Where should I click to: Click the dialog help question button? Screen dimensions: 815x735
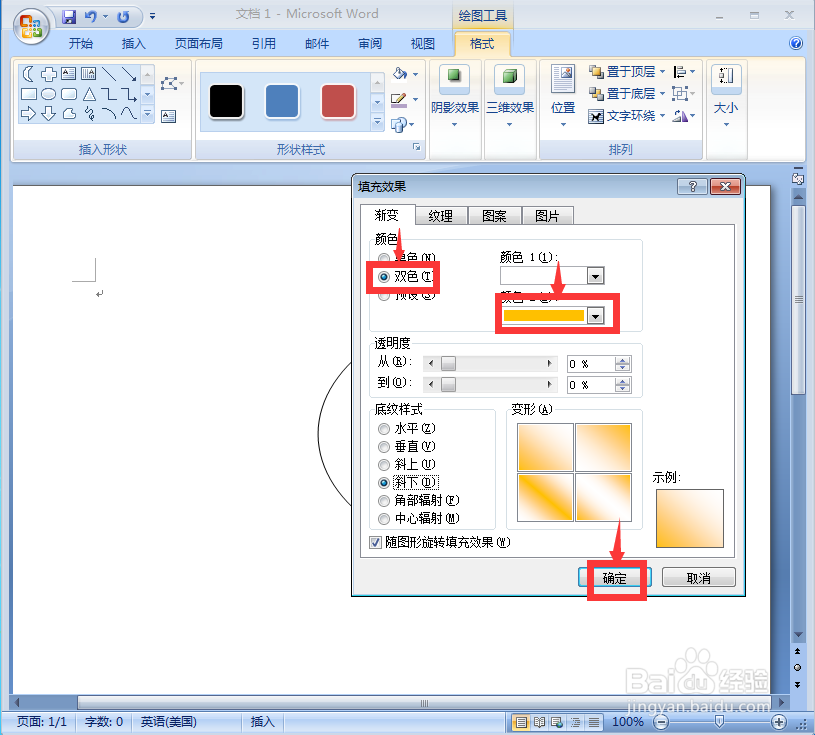[692, 187]
